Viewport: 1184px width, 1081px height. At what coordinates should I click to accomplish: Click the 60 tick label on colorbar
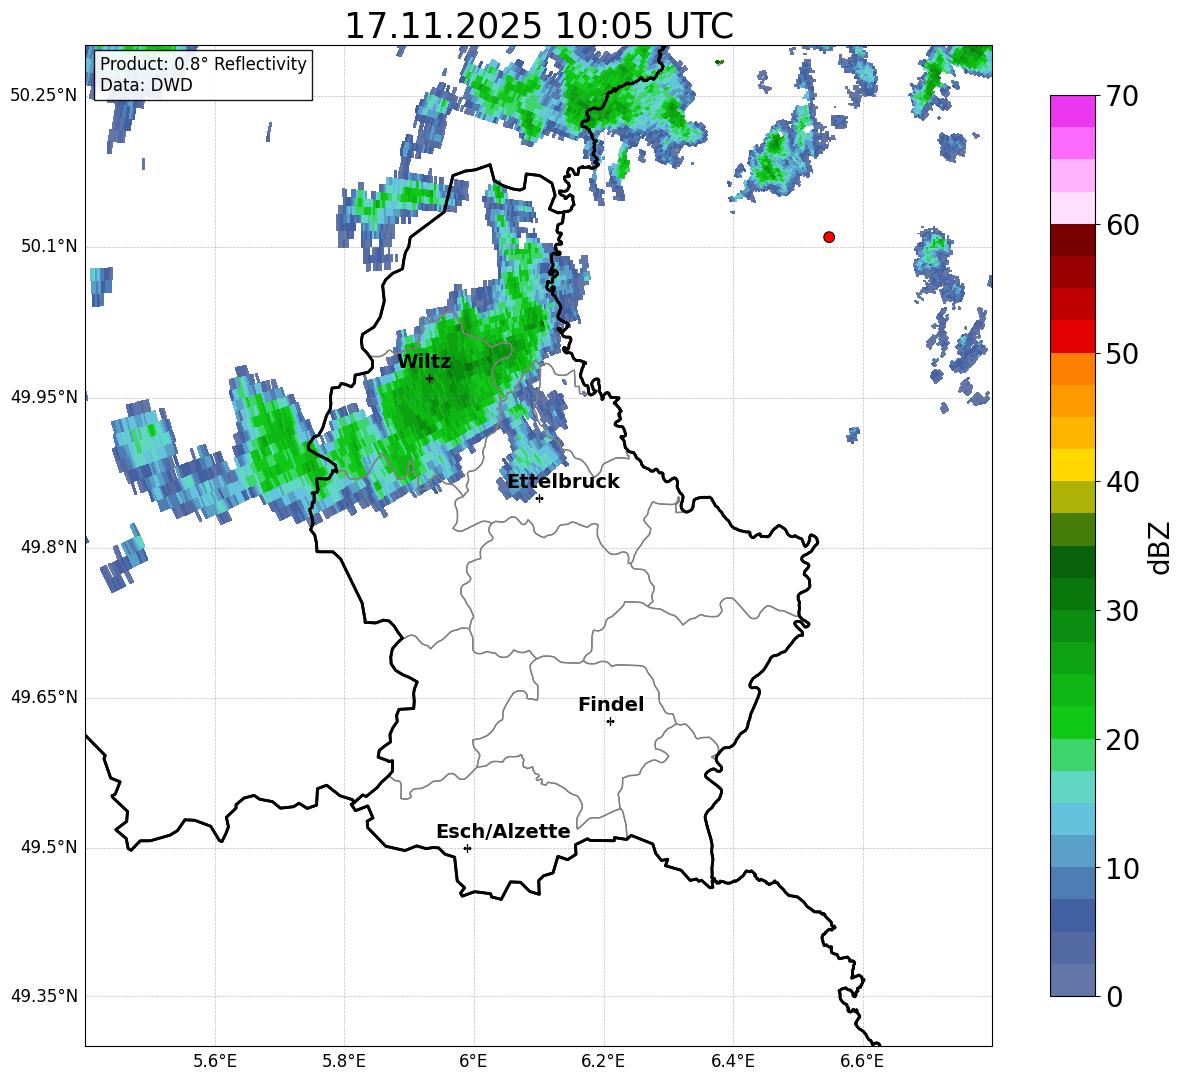(1122, 225)
